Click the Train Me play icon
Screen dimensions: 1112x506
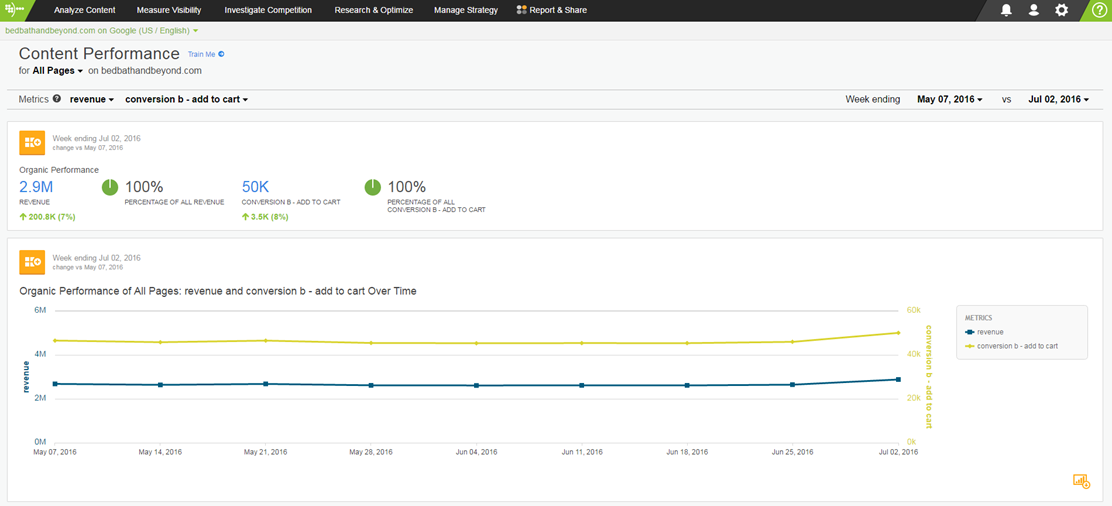pos(221,54)
